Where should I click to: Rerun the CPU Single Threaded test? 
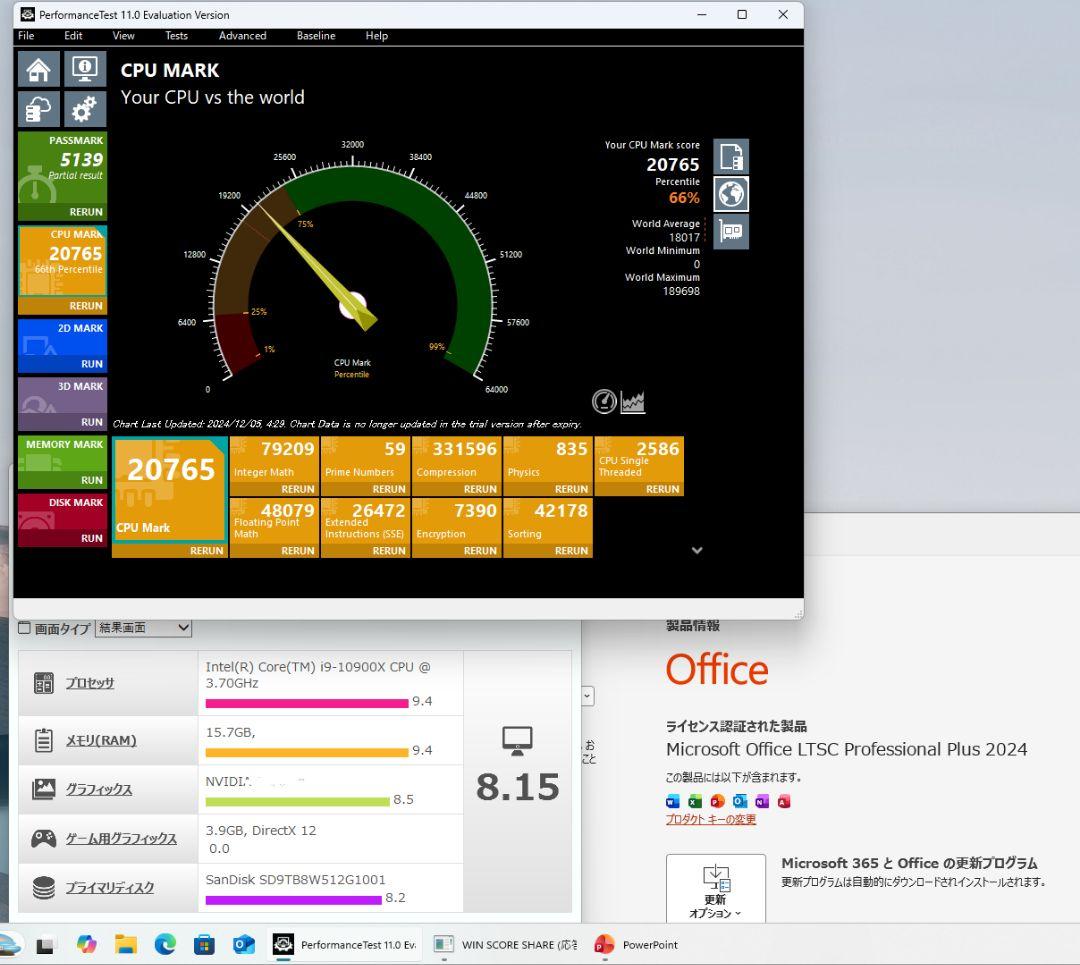click(x=663, y=489)
